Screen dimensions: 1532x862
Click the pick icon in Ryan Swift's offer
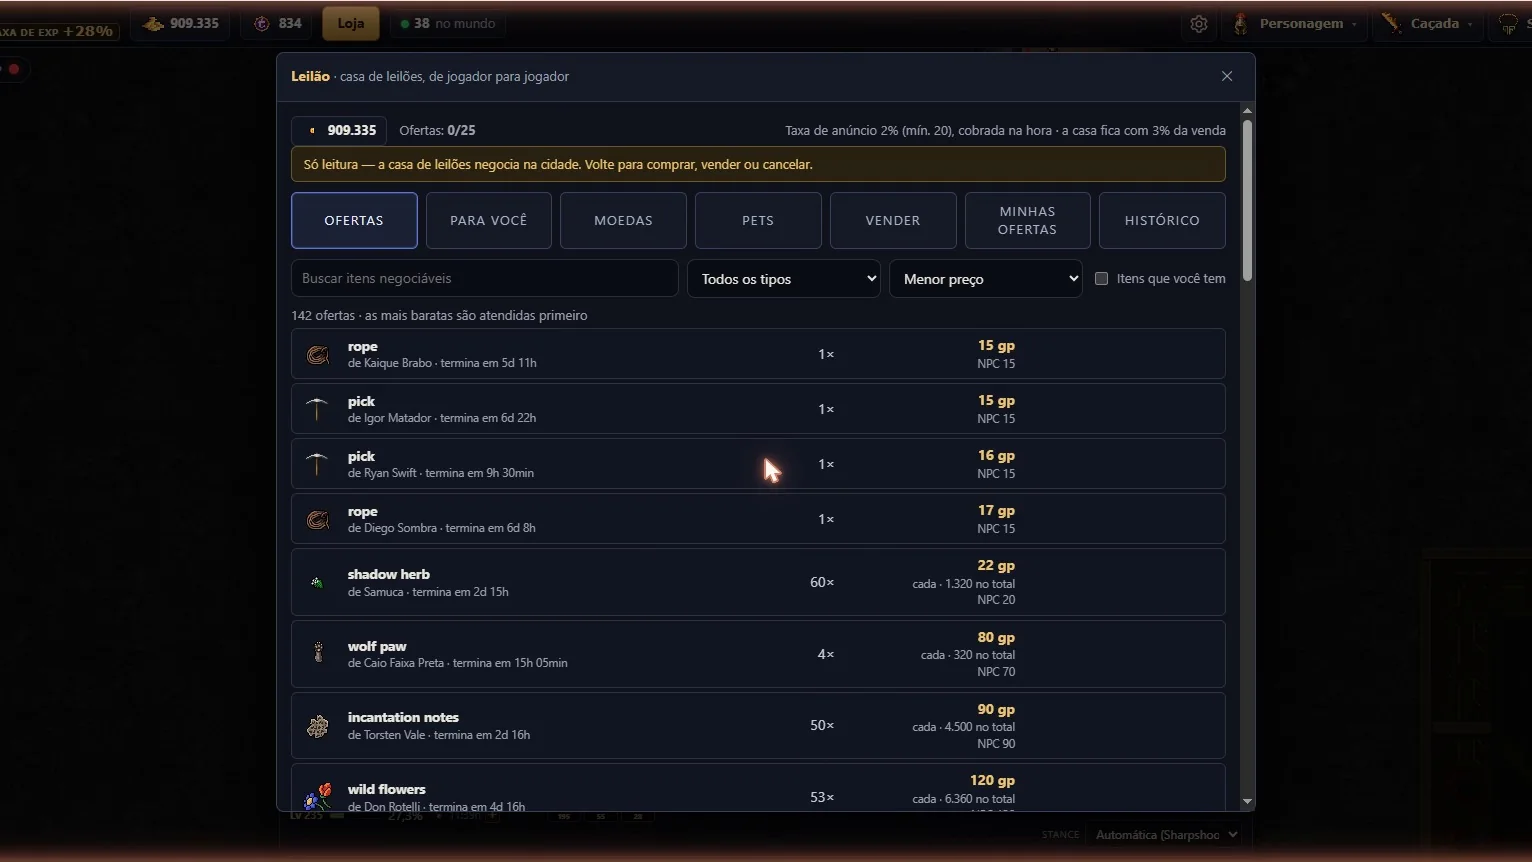tap(317, 464)
